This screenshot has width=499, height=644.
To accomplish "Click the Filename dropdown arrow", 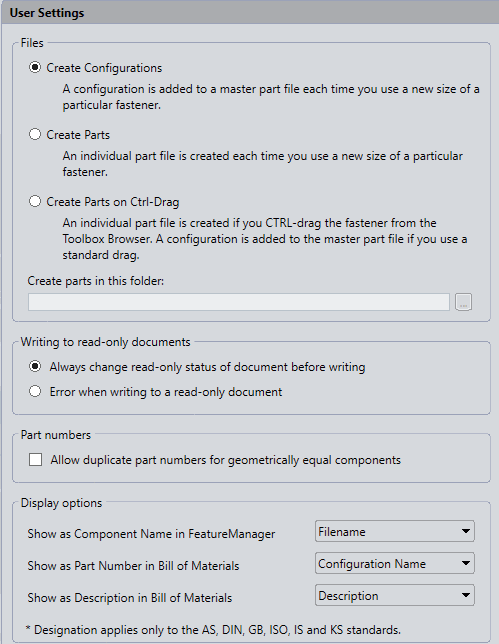I will pyautogui.click(x=466, y=531).
